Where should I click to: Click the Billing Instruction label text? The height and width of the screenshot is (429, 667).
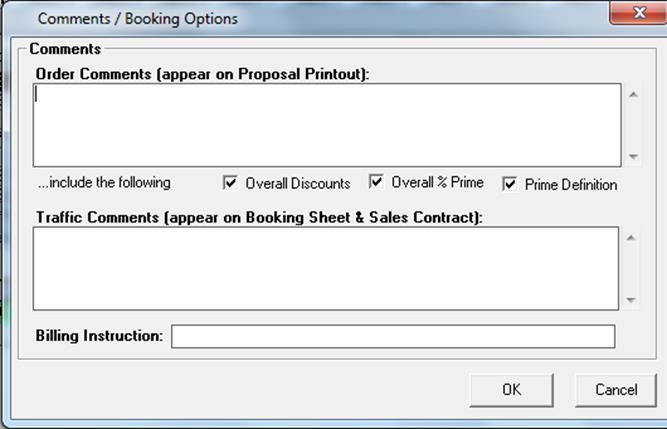99,336
